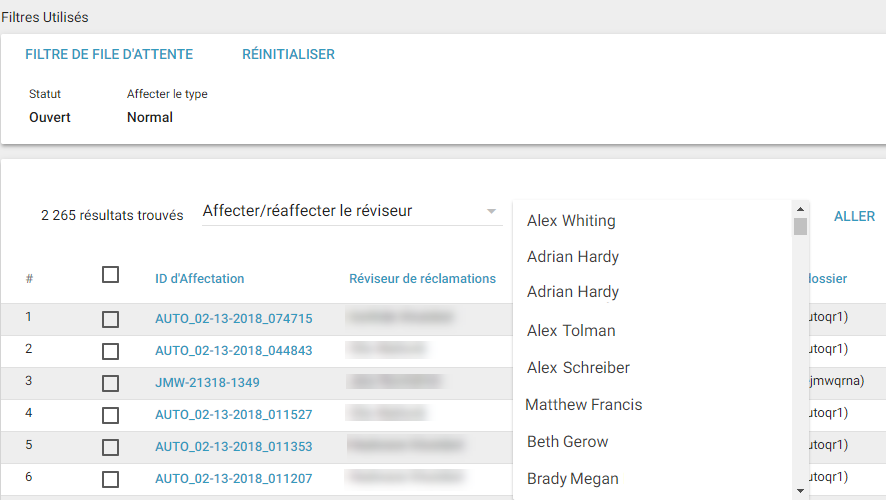This screenshot has width=886, height=500.
Task: Click the Filtre de file d'attente button
Action: [x=109, y=55]
